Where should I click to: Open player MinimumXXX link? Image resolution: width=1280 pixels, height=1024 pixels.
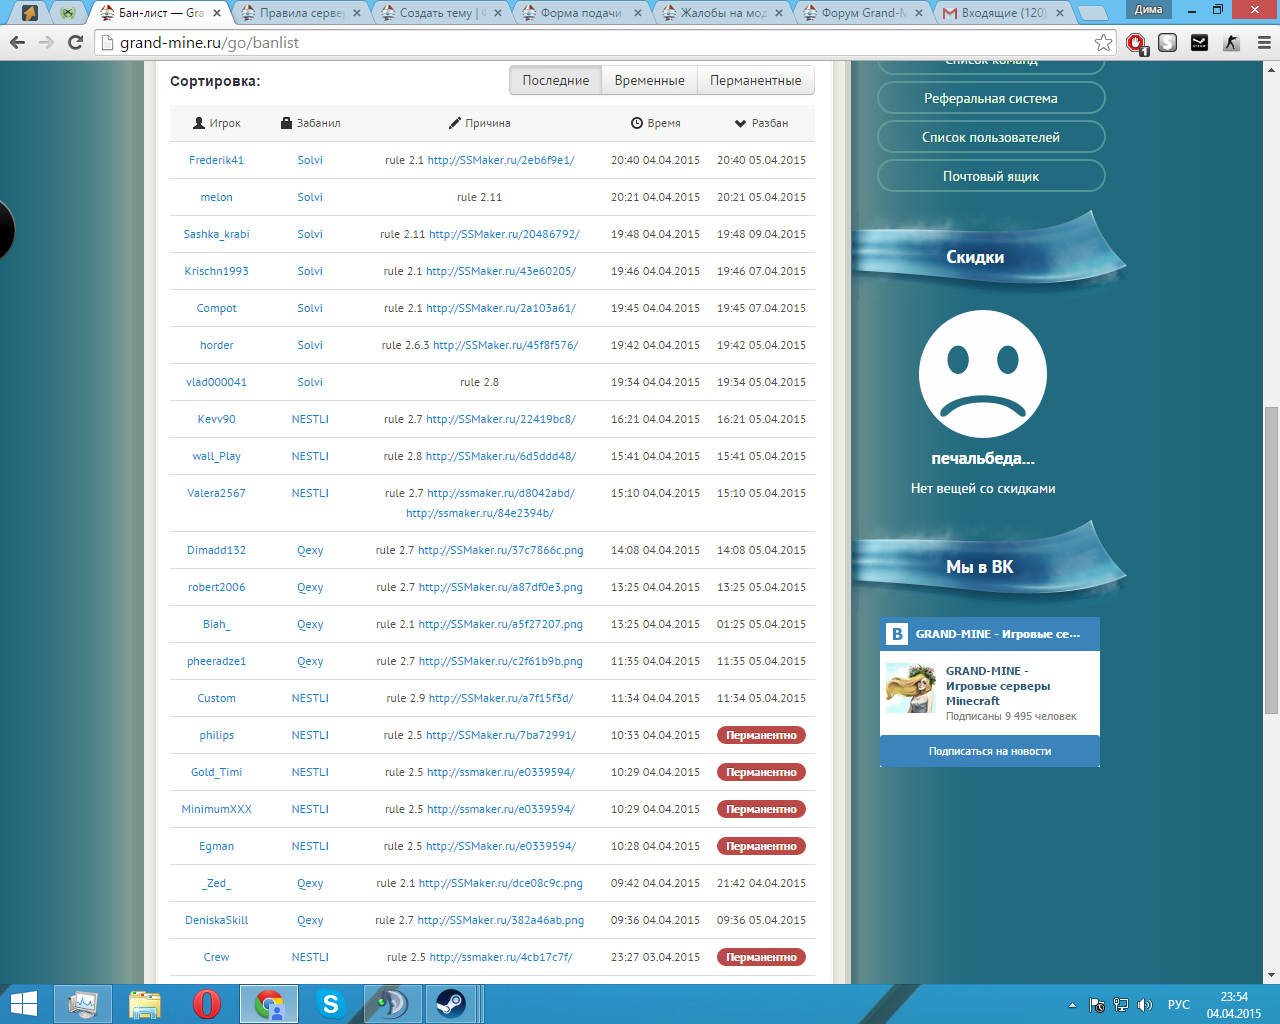[216, 809]
